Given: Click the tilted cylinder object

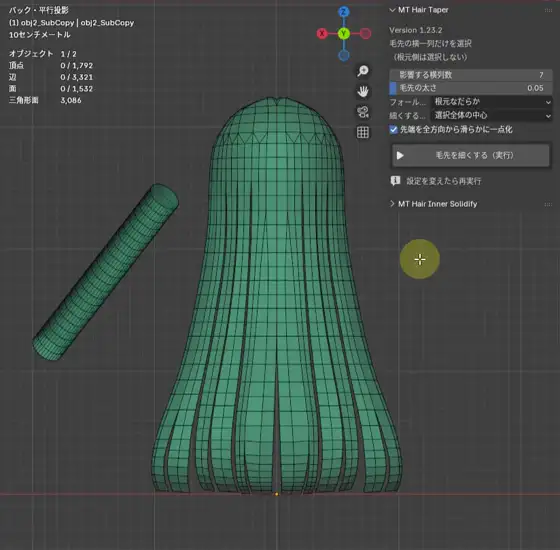Looking at the screenshot, I should [105, 272].
